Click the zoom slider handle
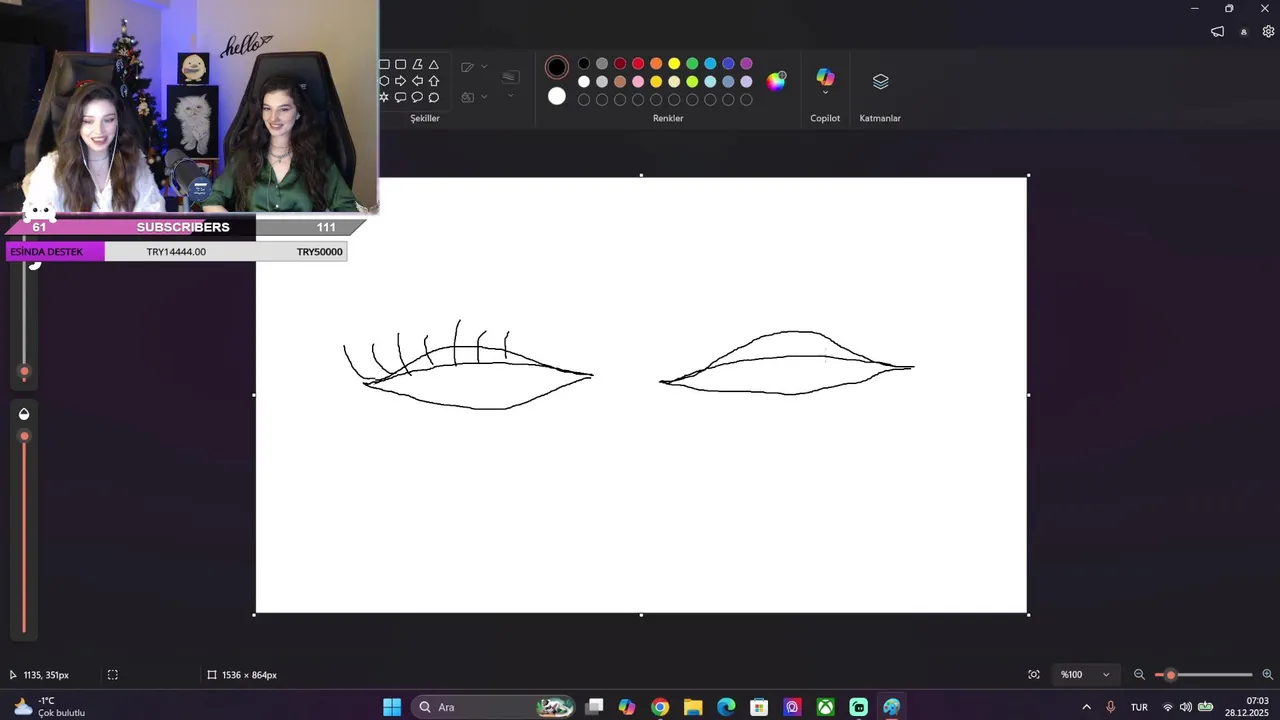1280x720 pixels. coord(1171,675)
